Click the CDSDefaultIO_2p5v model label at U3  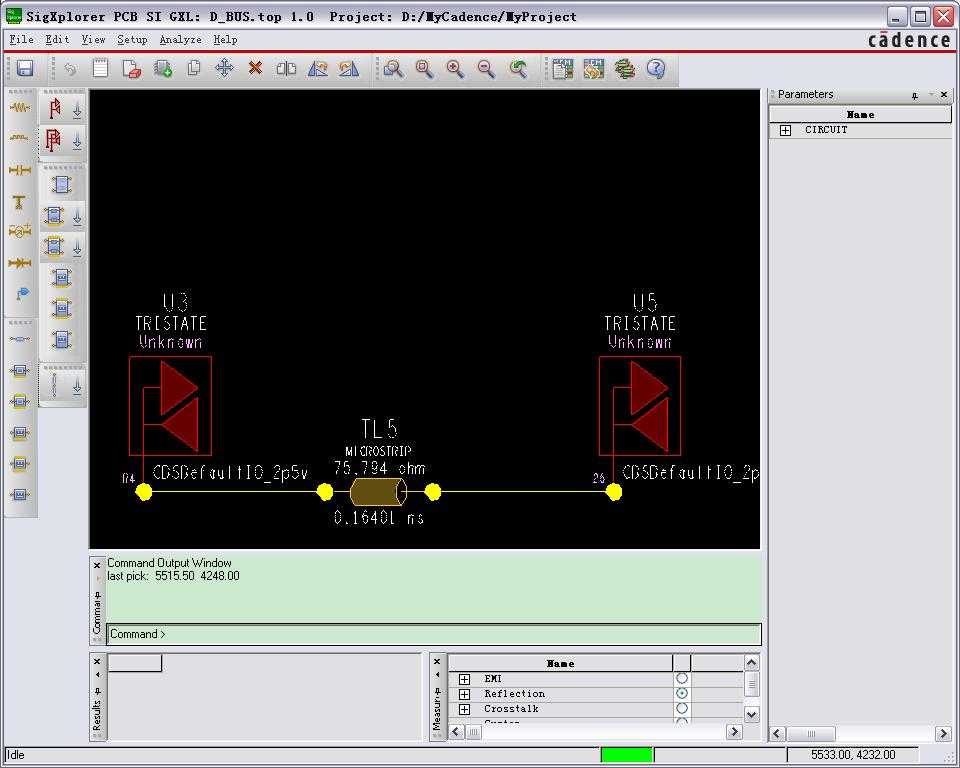(x=230, y=473)
